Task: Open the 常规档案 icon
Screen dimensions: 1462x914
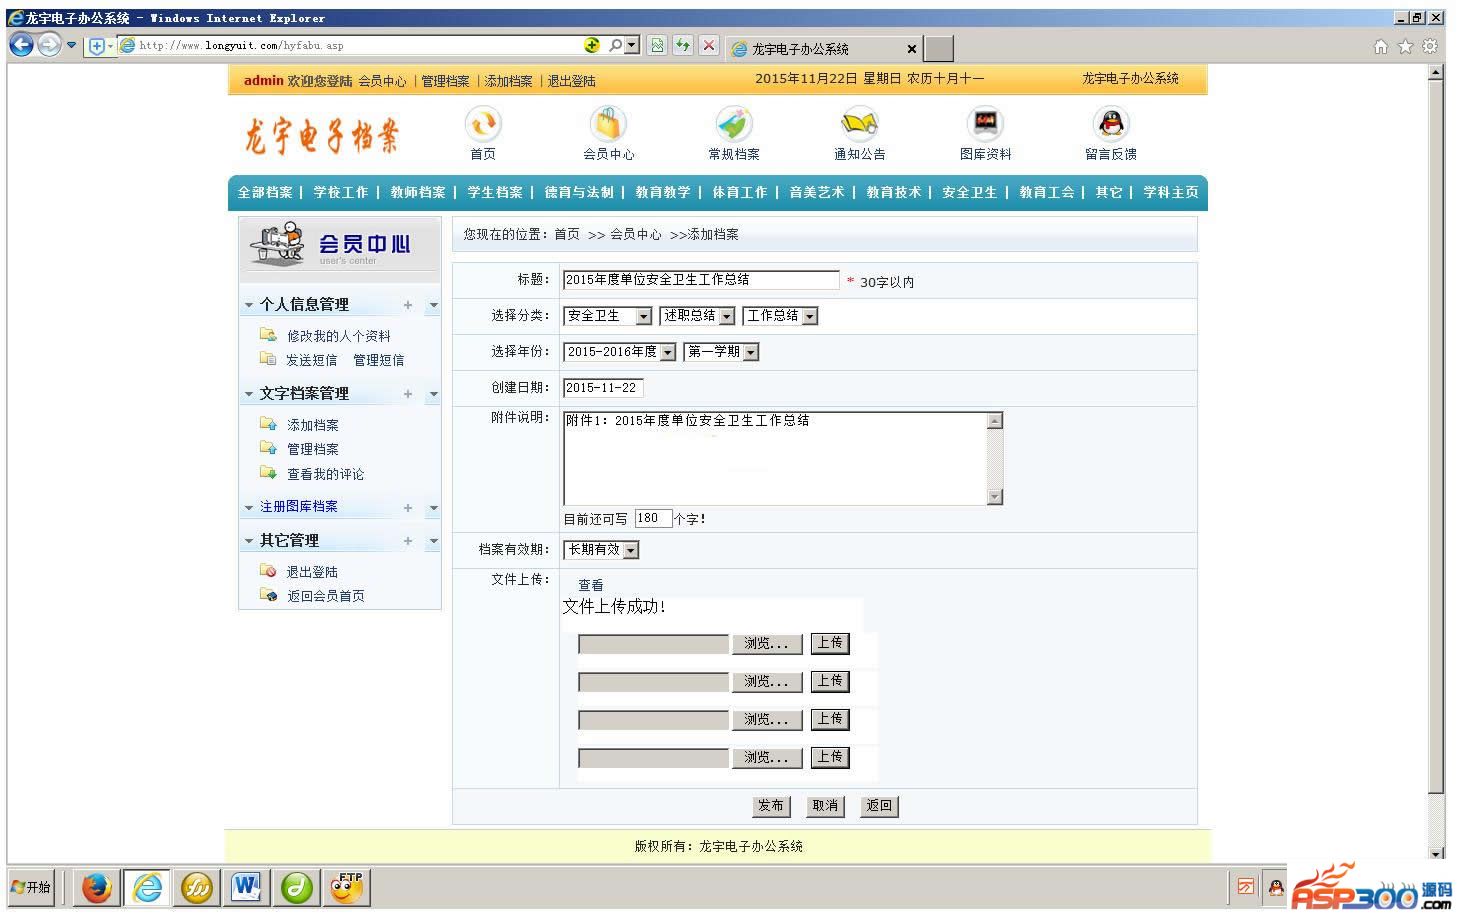Action: [734, 124]
